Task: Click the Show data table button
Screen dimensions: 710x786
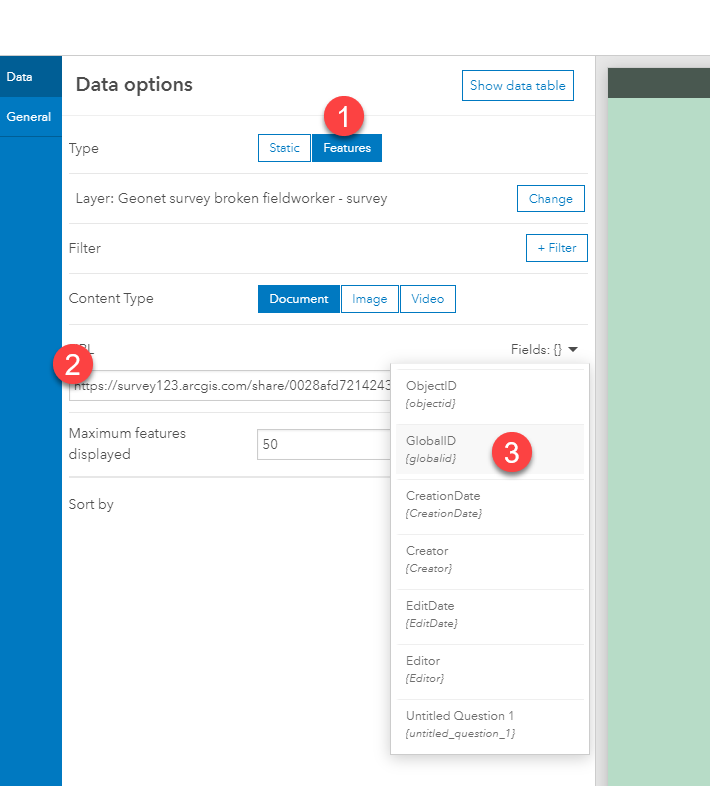Action: coord(517,86)
